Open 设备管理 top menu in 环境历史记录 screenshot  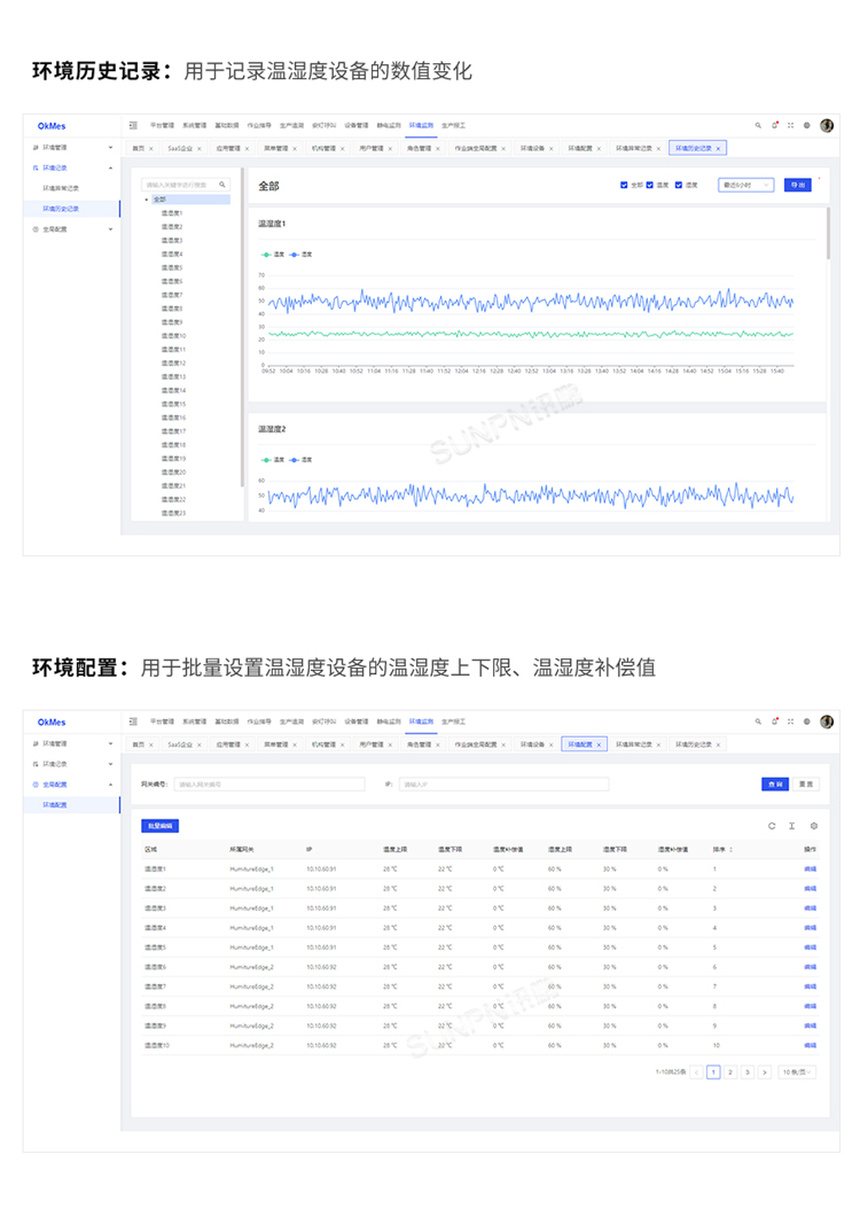[x=356, y=126]
